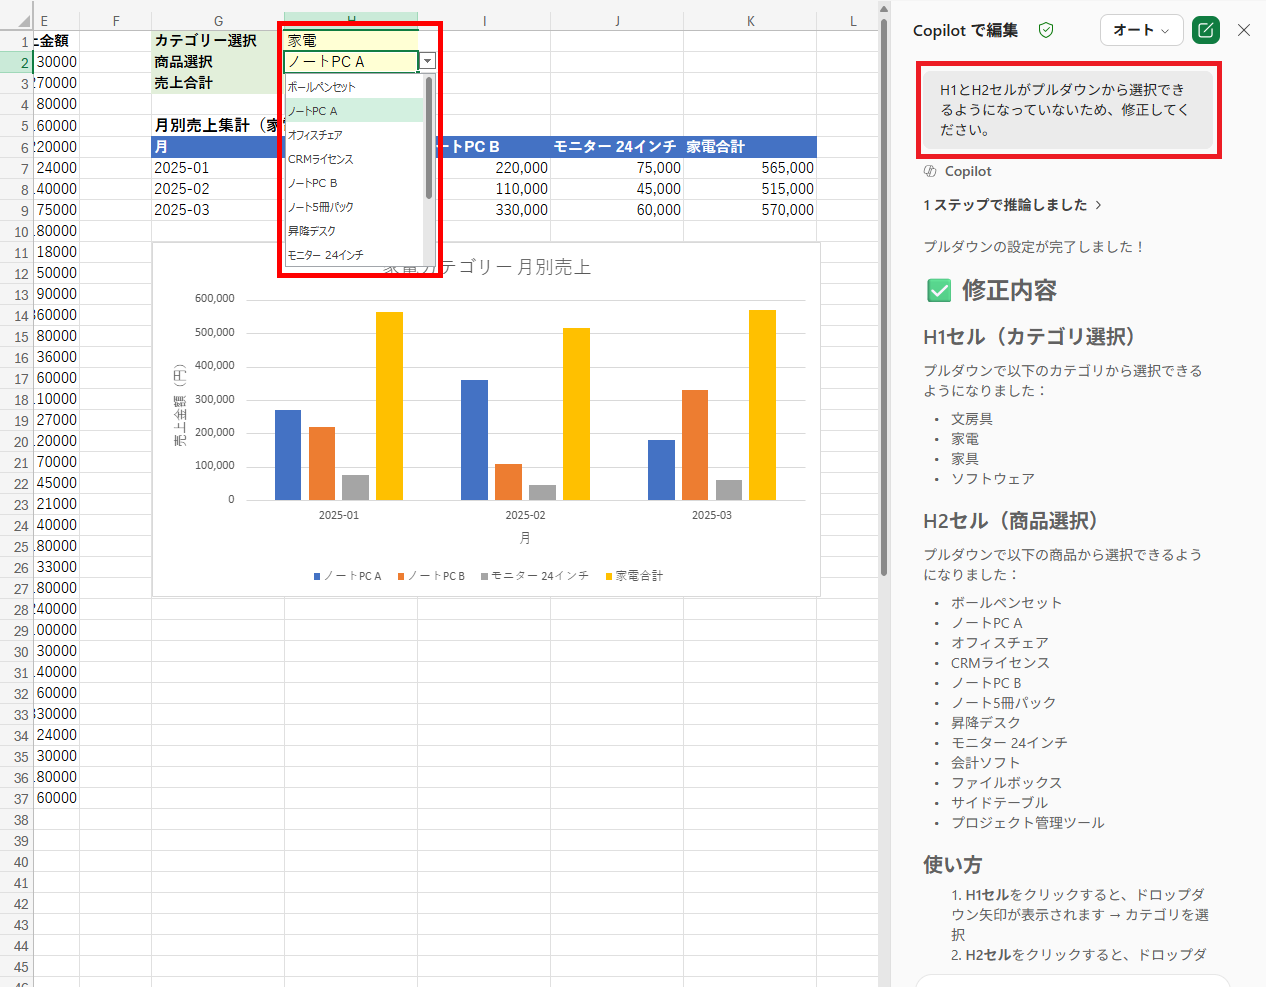Click the blue ノートPC A bar for 2025-02
The image size is (1266, 987).
point(474,440)
